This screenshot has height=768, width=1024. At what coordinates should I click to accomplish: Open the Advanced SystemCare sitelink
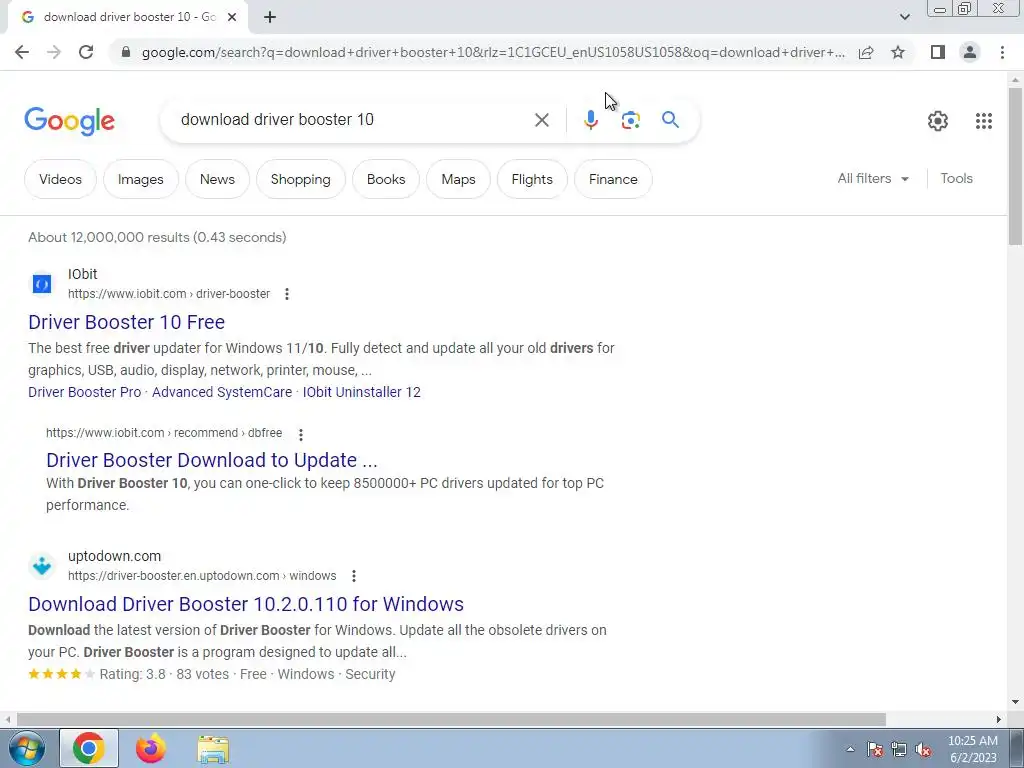point(222,392)
